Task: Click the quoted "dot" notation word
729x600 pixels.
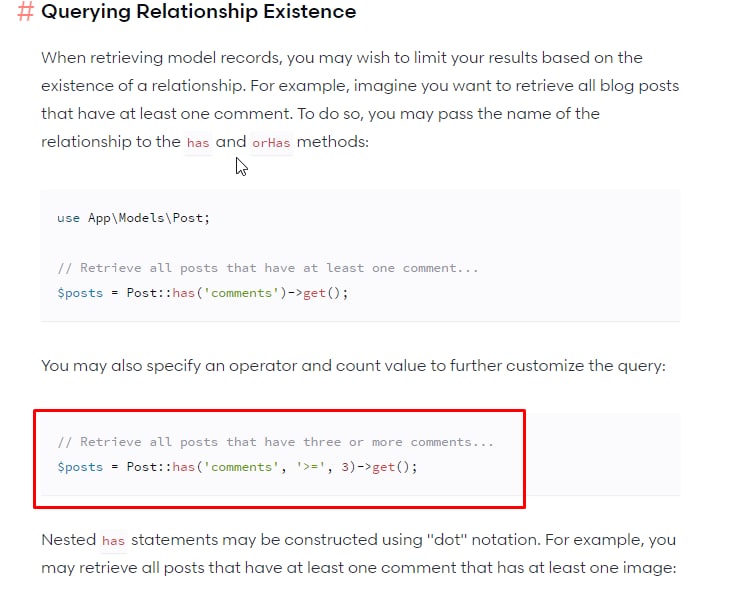Action: point(446,540)
